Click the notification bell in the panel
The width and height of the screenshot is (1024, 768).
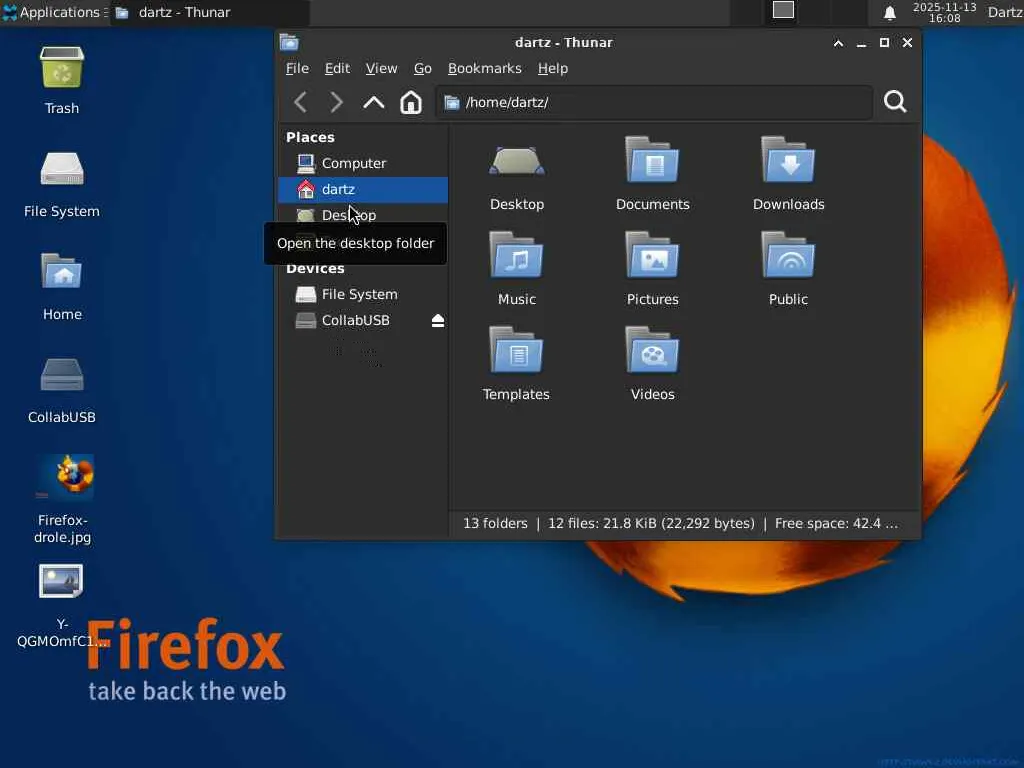tap(889, 12)
